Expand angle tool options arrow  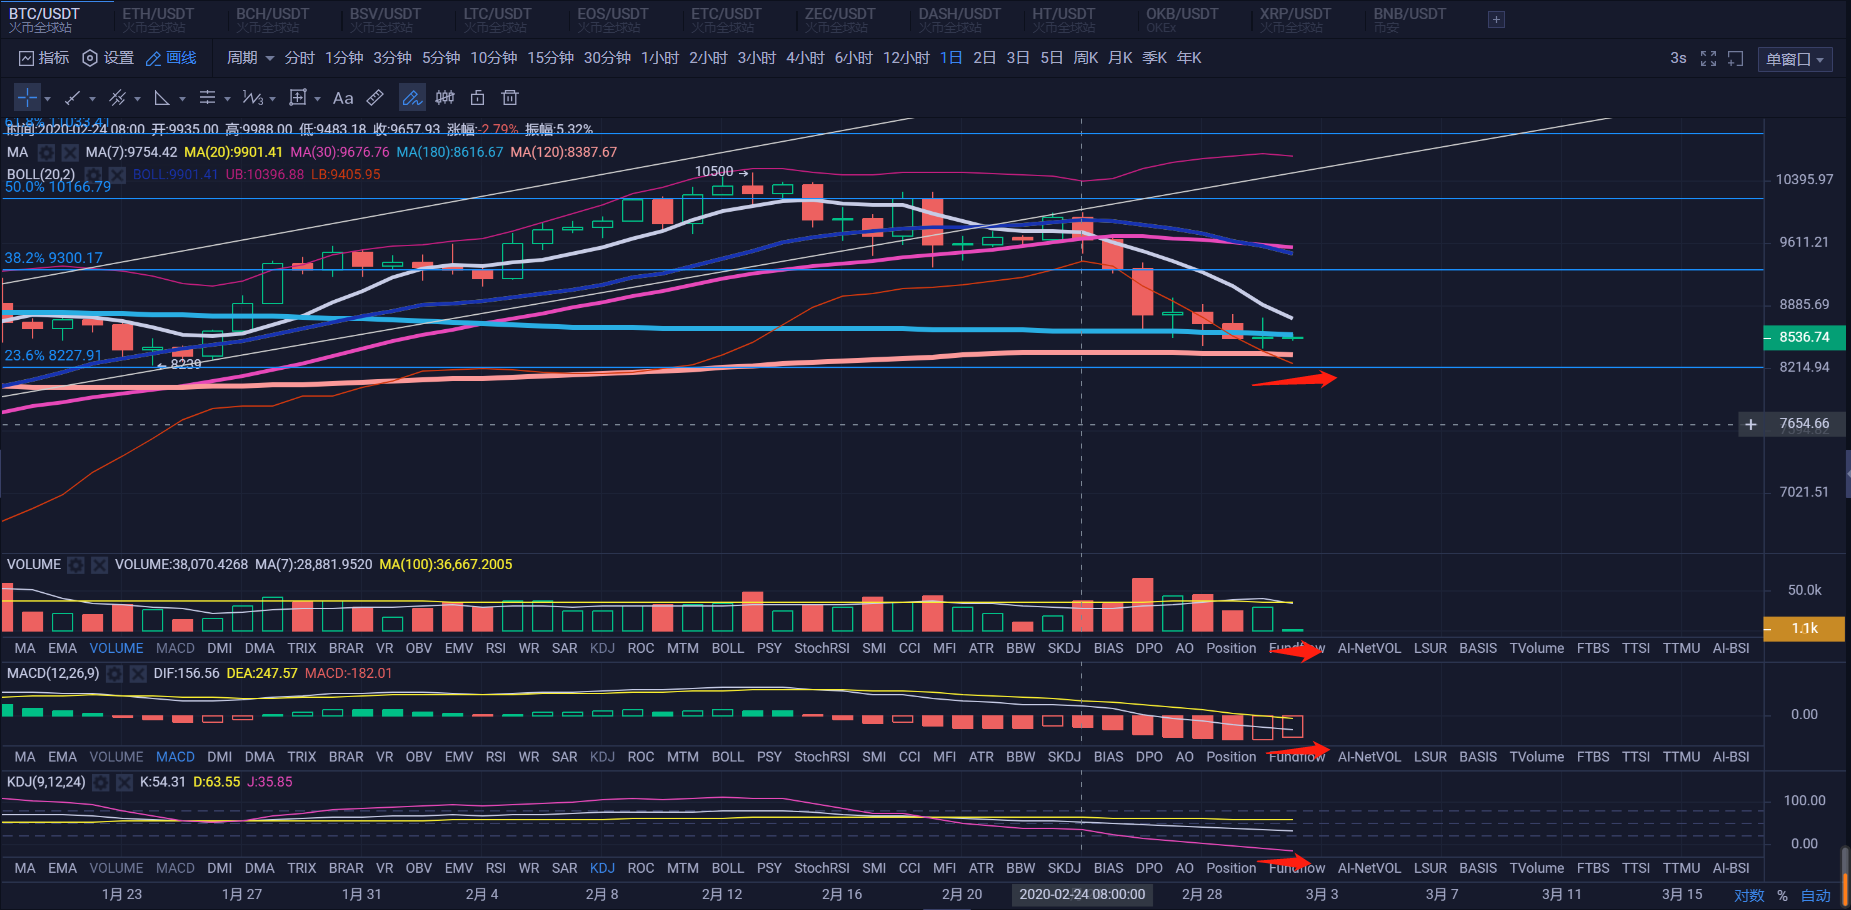tap(182, 99)
